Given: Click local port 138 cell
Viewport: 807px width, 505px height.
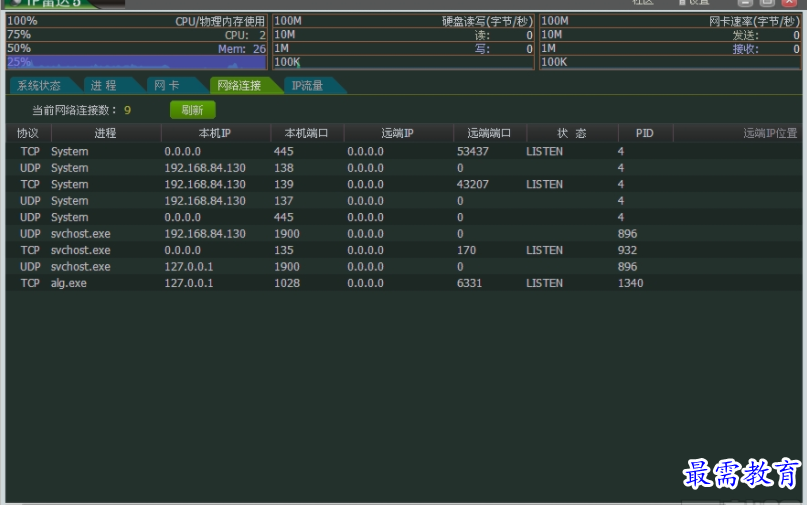Looking at the screenshot, I should pyautogui.click(x=284, y=168).
